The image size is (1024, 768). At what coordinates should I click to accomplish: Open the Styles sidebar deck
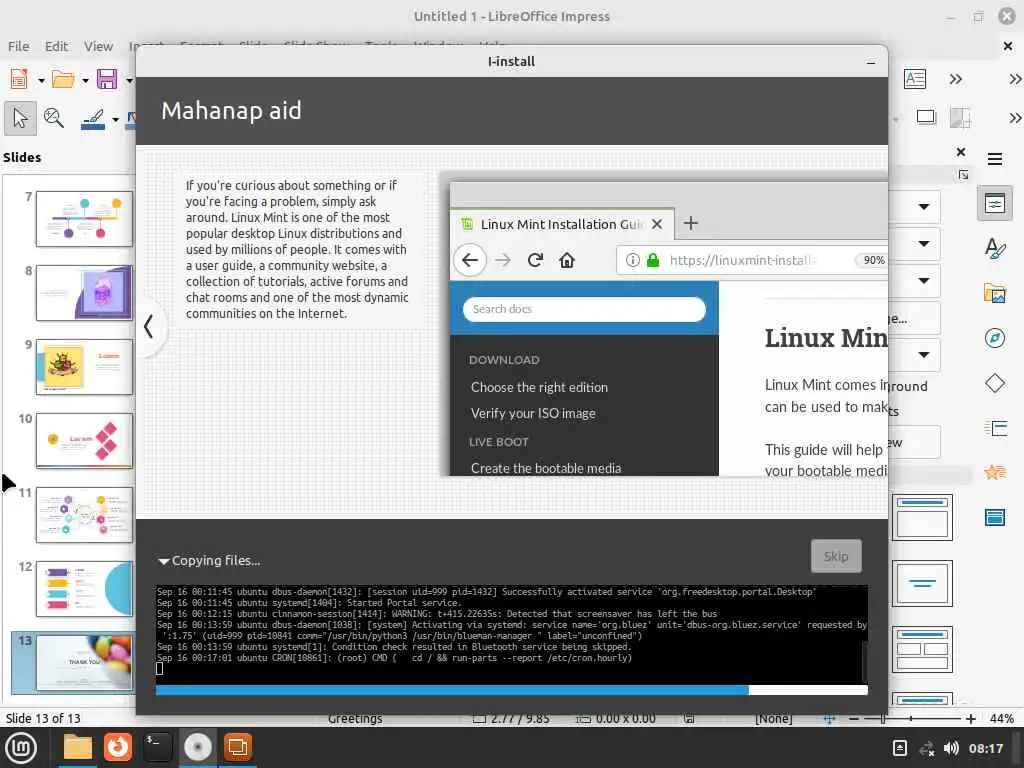click(x=995, y=248)
